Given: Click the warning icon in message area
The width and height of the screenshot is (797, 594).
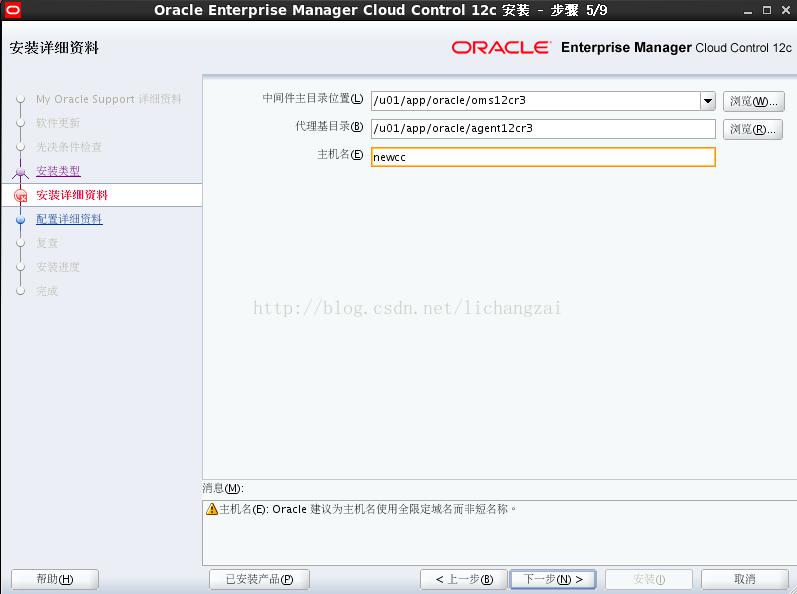Looking at the screenshot, I should click(212, 509).
